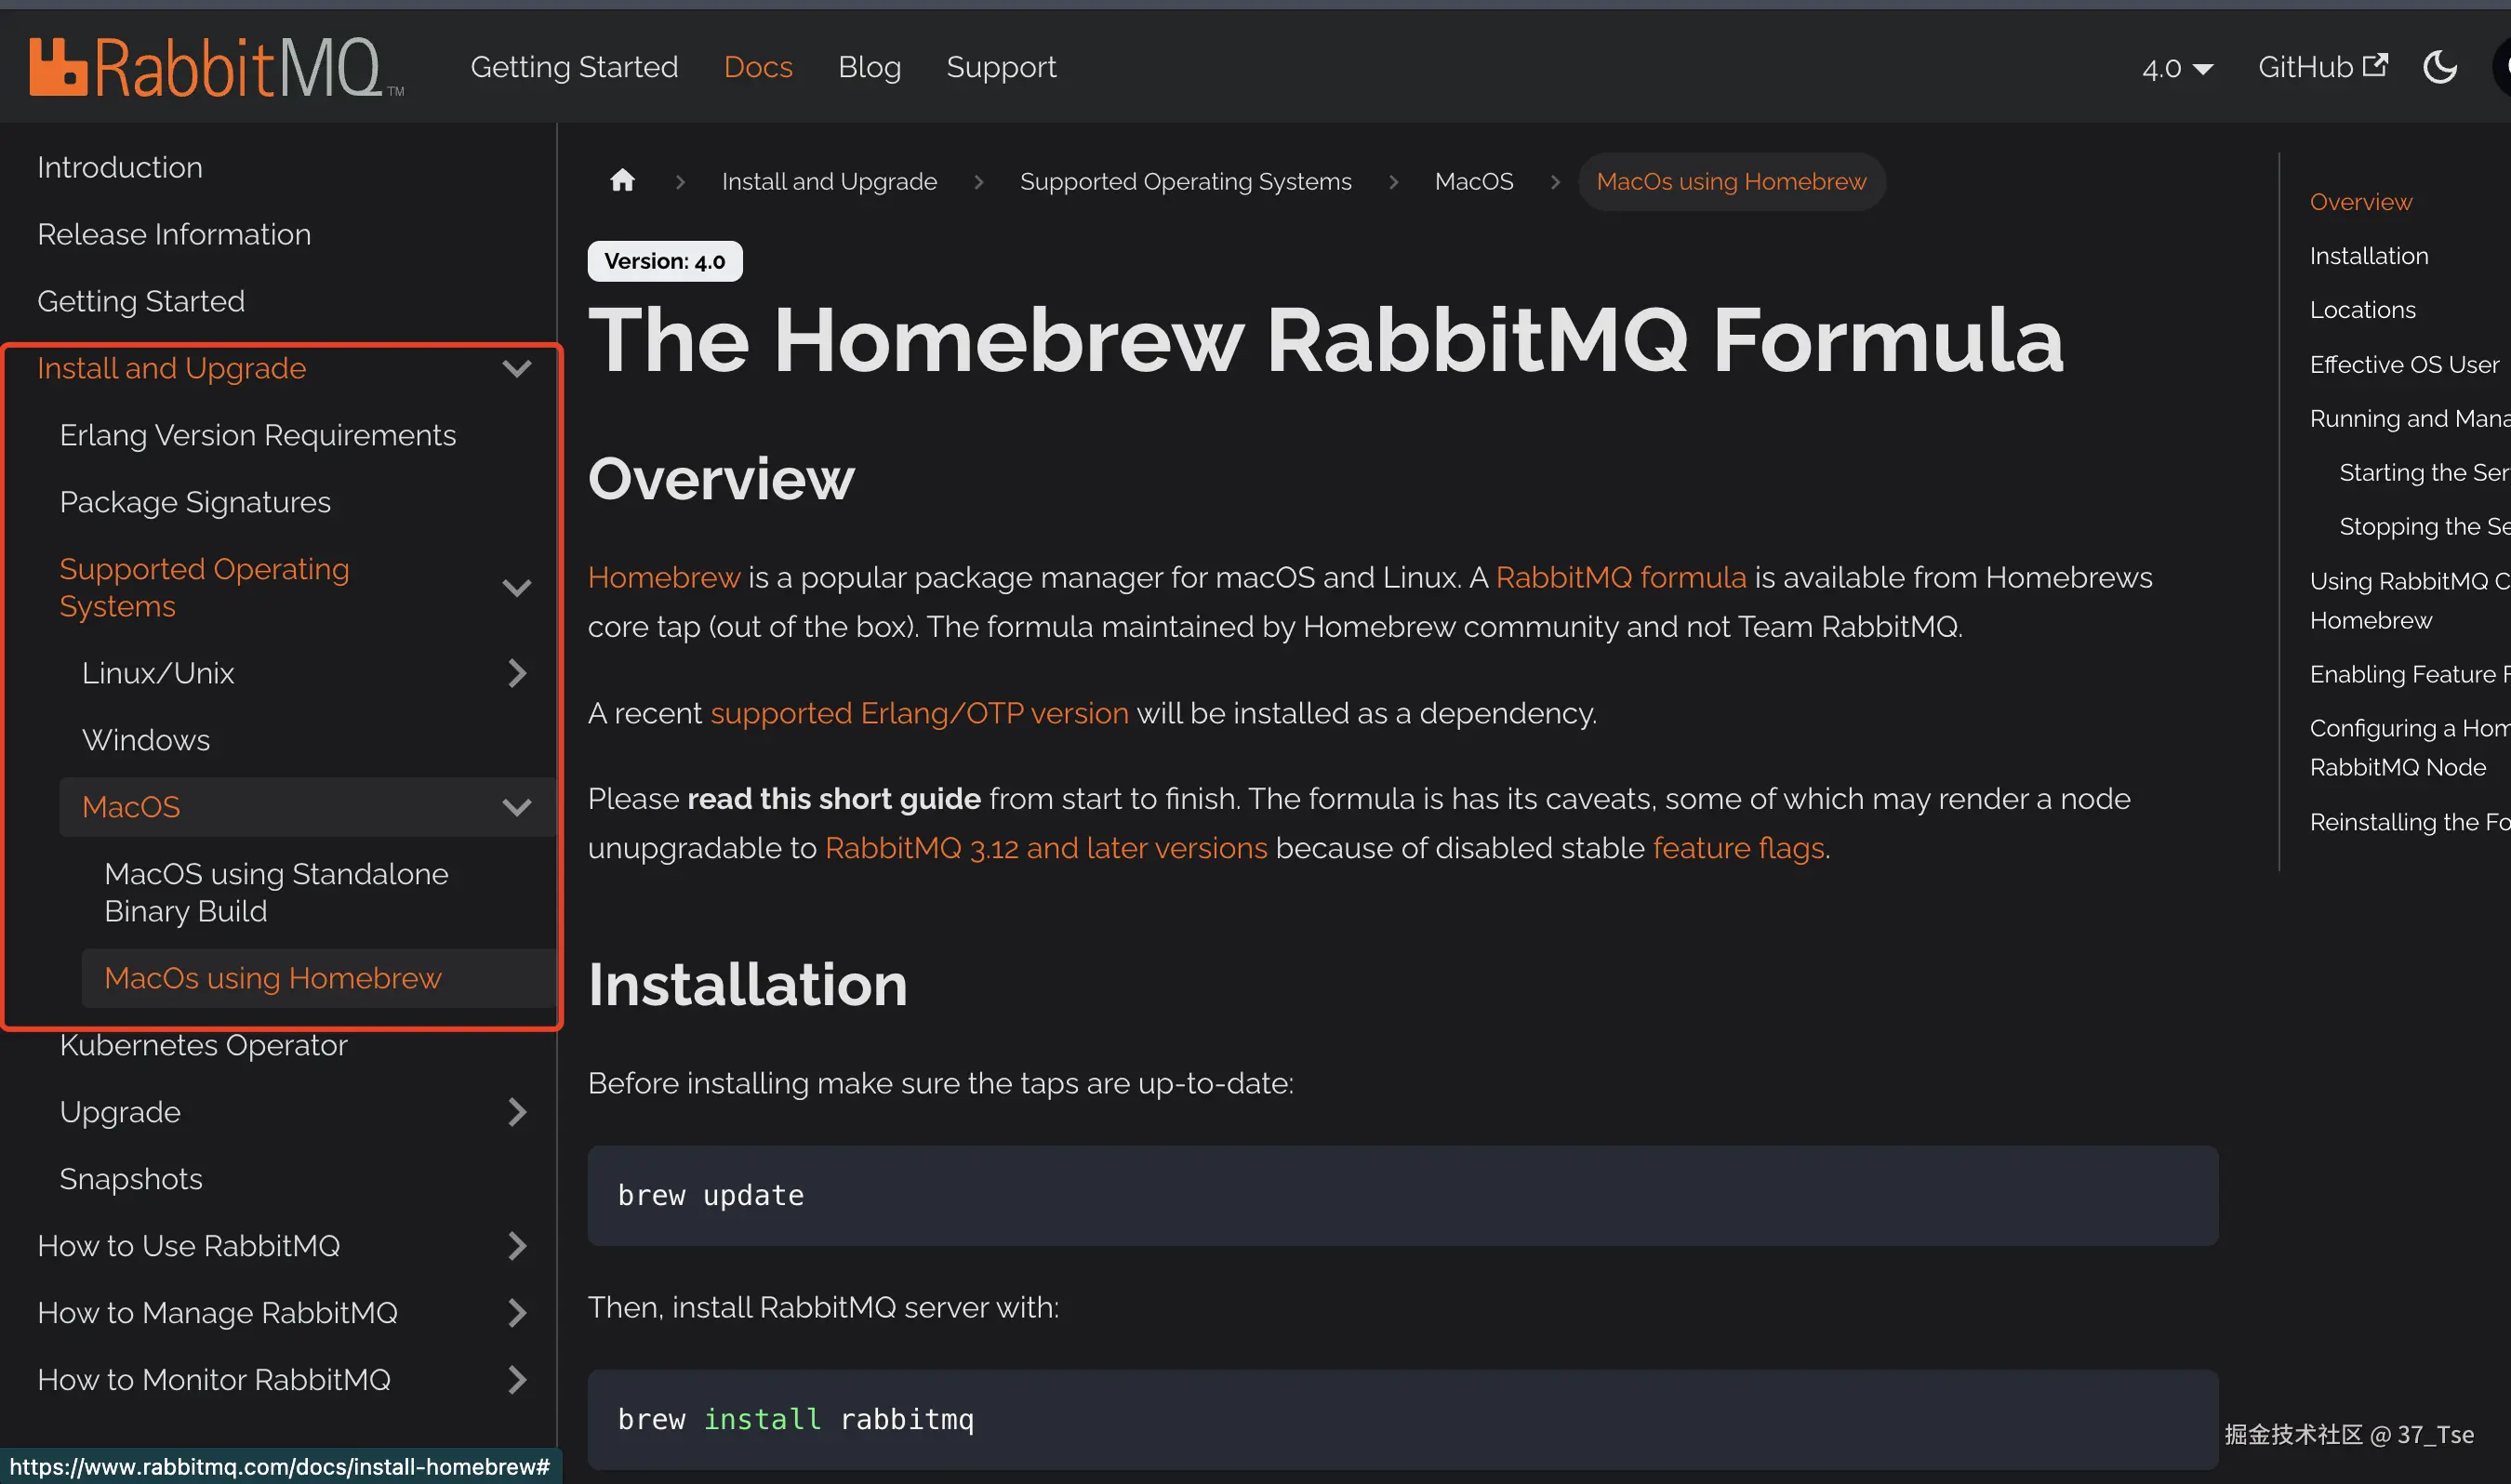The width and height of the screenshot is (2511, 1484).
Task: Expand the Linux/Unix submenu arrow
Action: [x=516, y=673]
